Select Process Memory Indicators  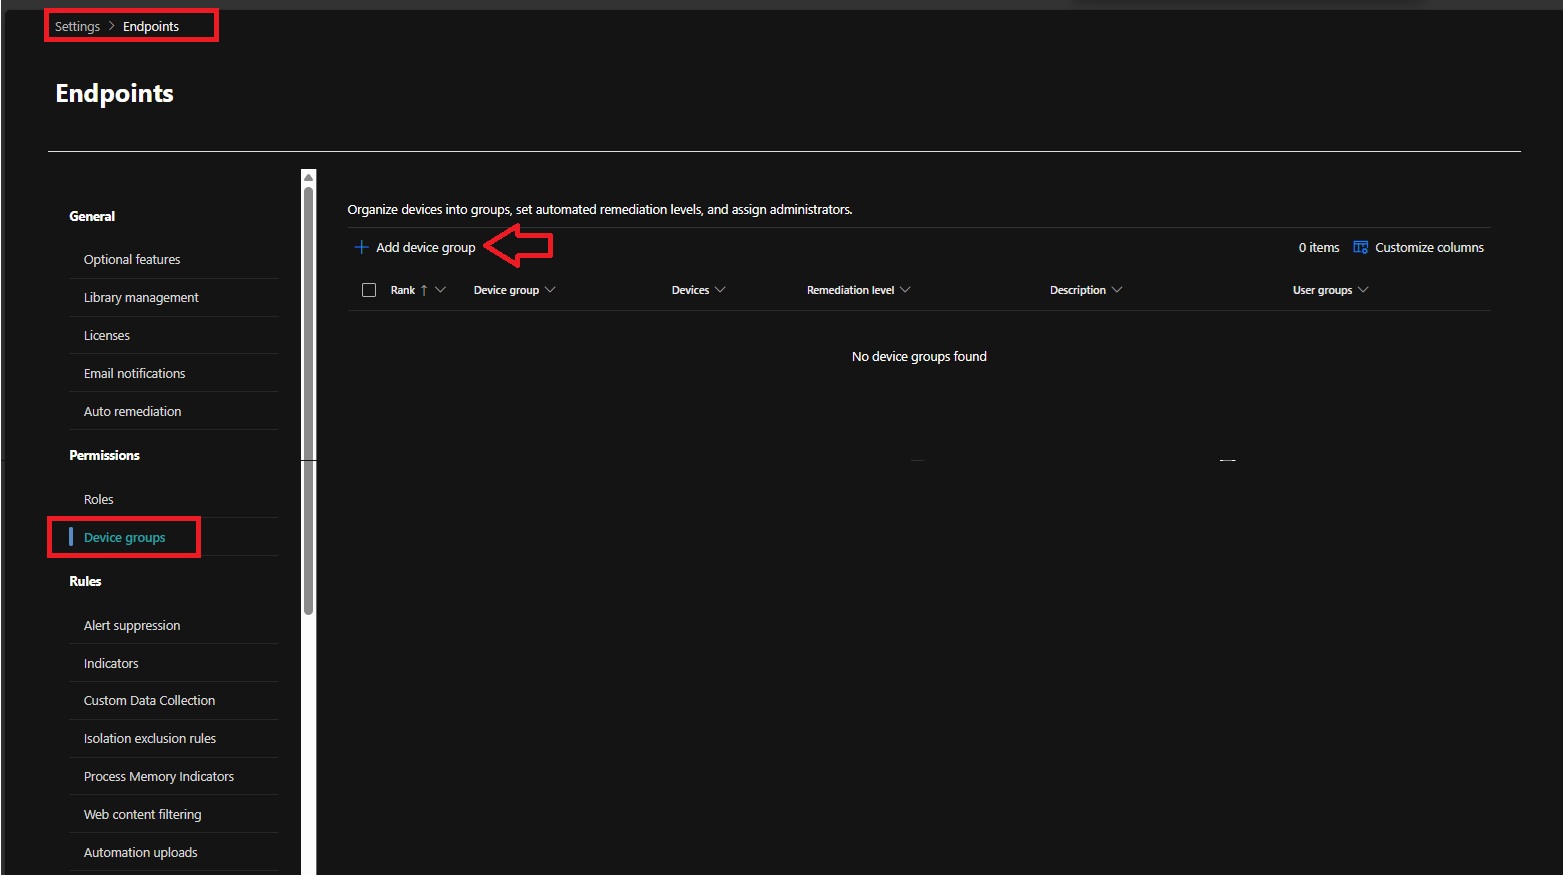tap(159, 777)
